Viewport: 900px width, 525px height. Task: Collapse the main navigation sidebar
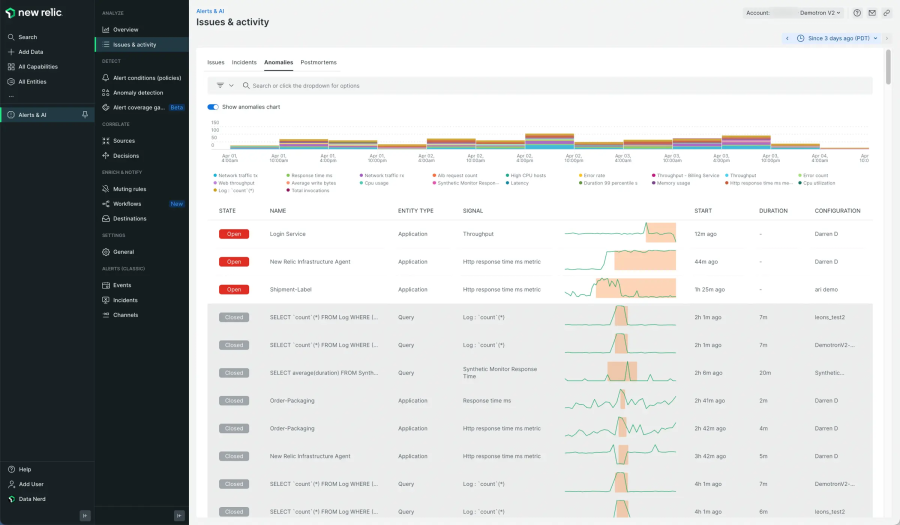[x=85, y=515]
